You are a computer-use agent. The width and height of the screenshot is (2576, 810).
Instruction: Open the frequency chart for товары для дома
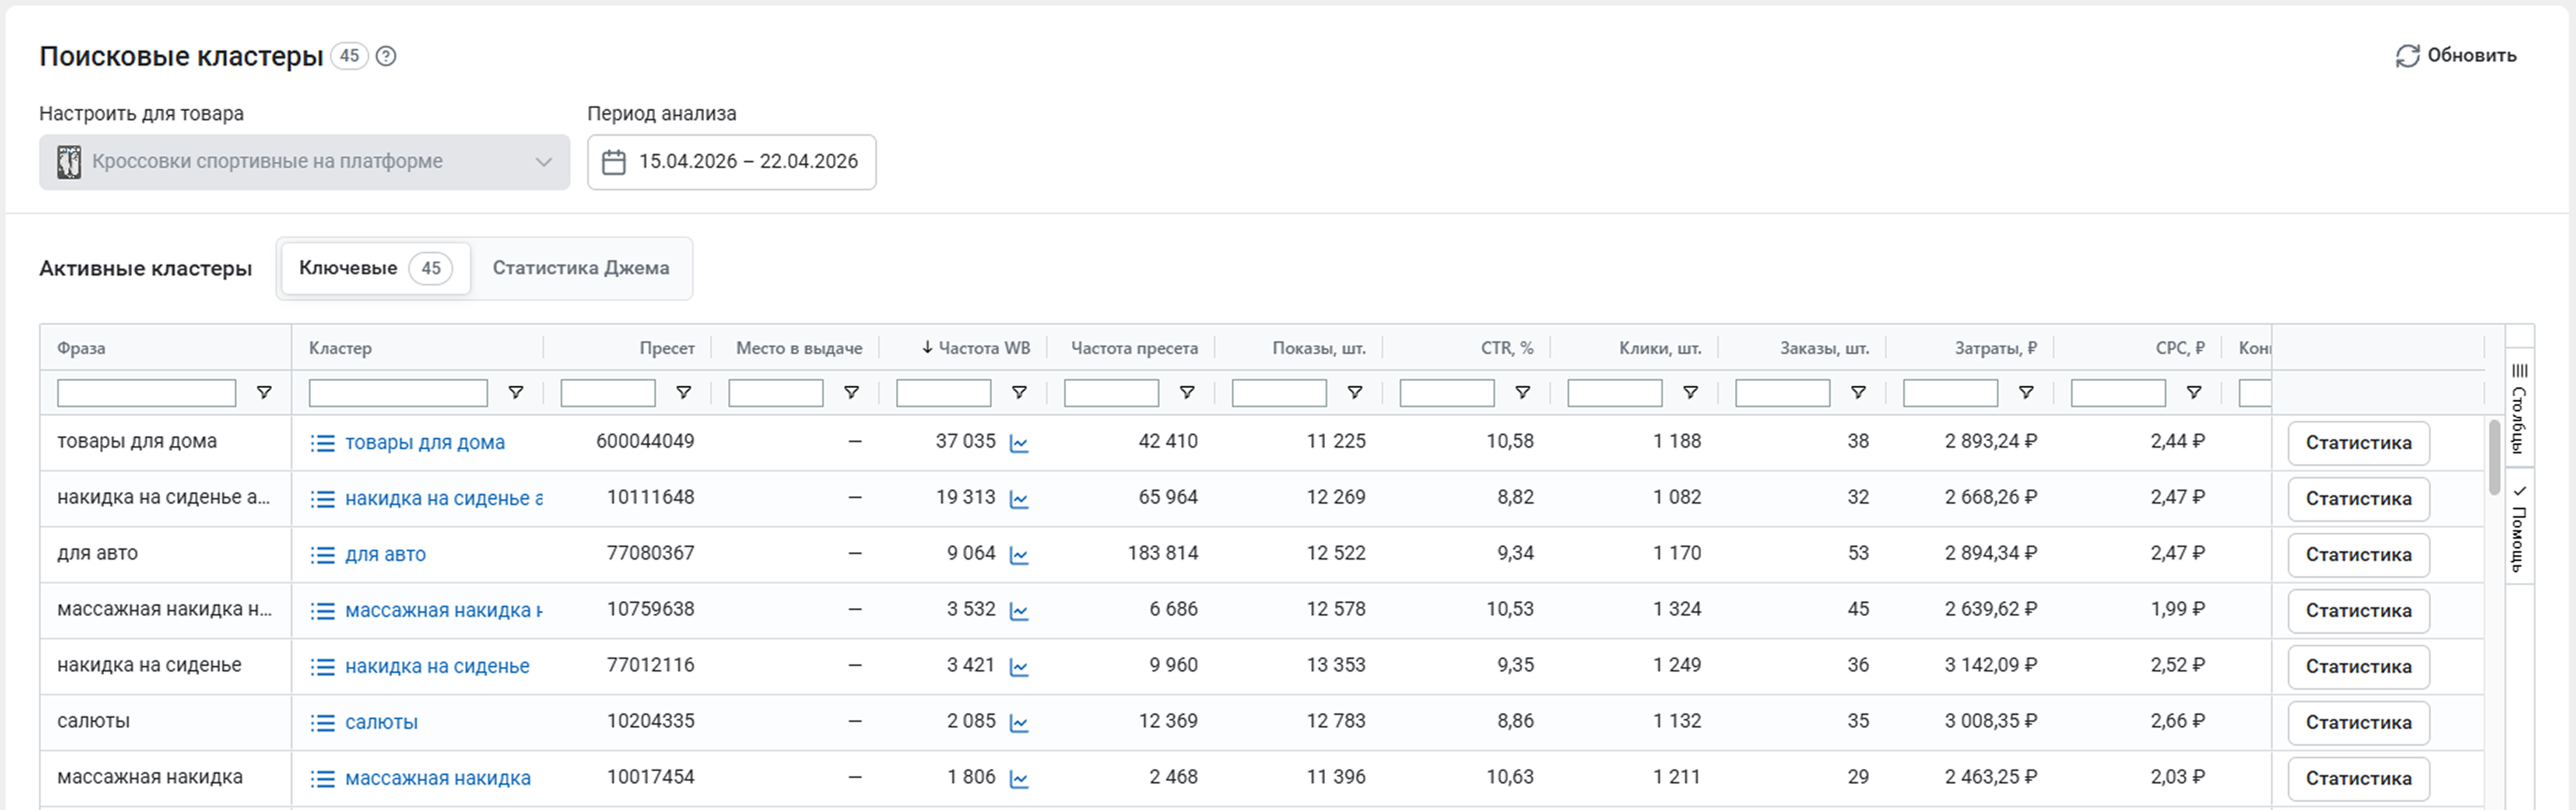(x=1019, y=443)
